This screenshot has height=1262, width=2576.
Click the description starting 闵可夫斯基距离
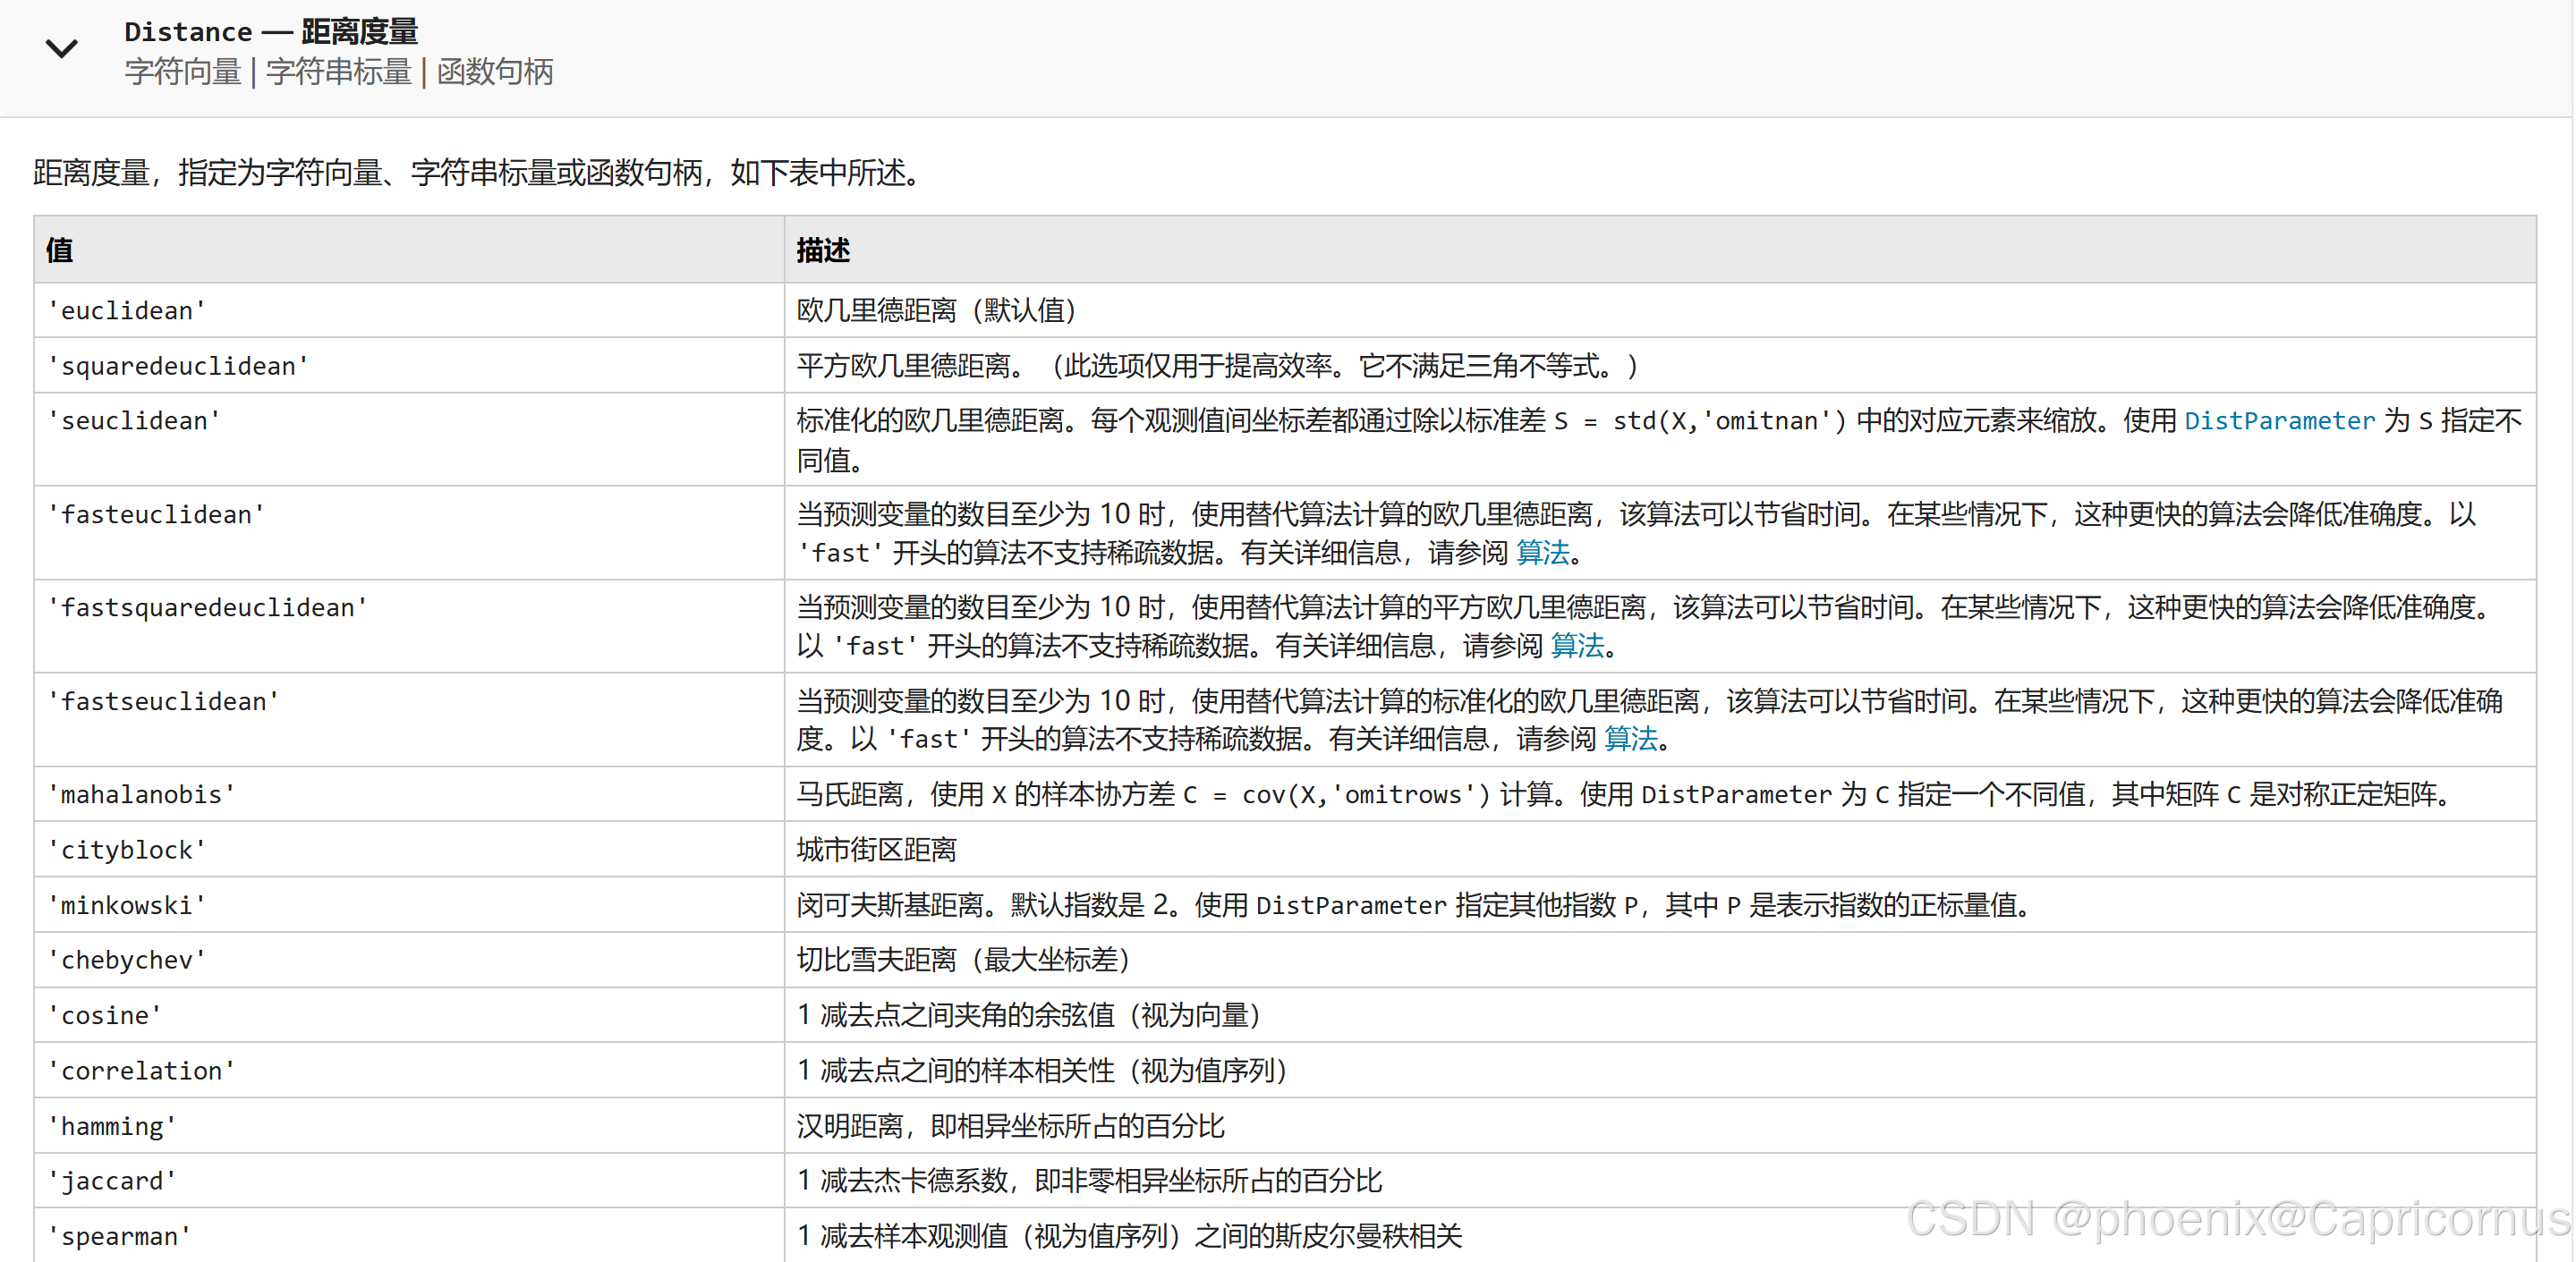[1416, 905]
